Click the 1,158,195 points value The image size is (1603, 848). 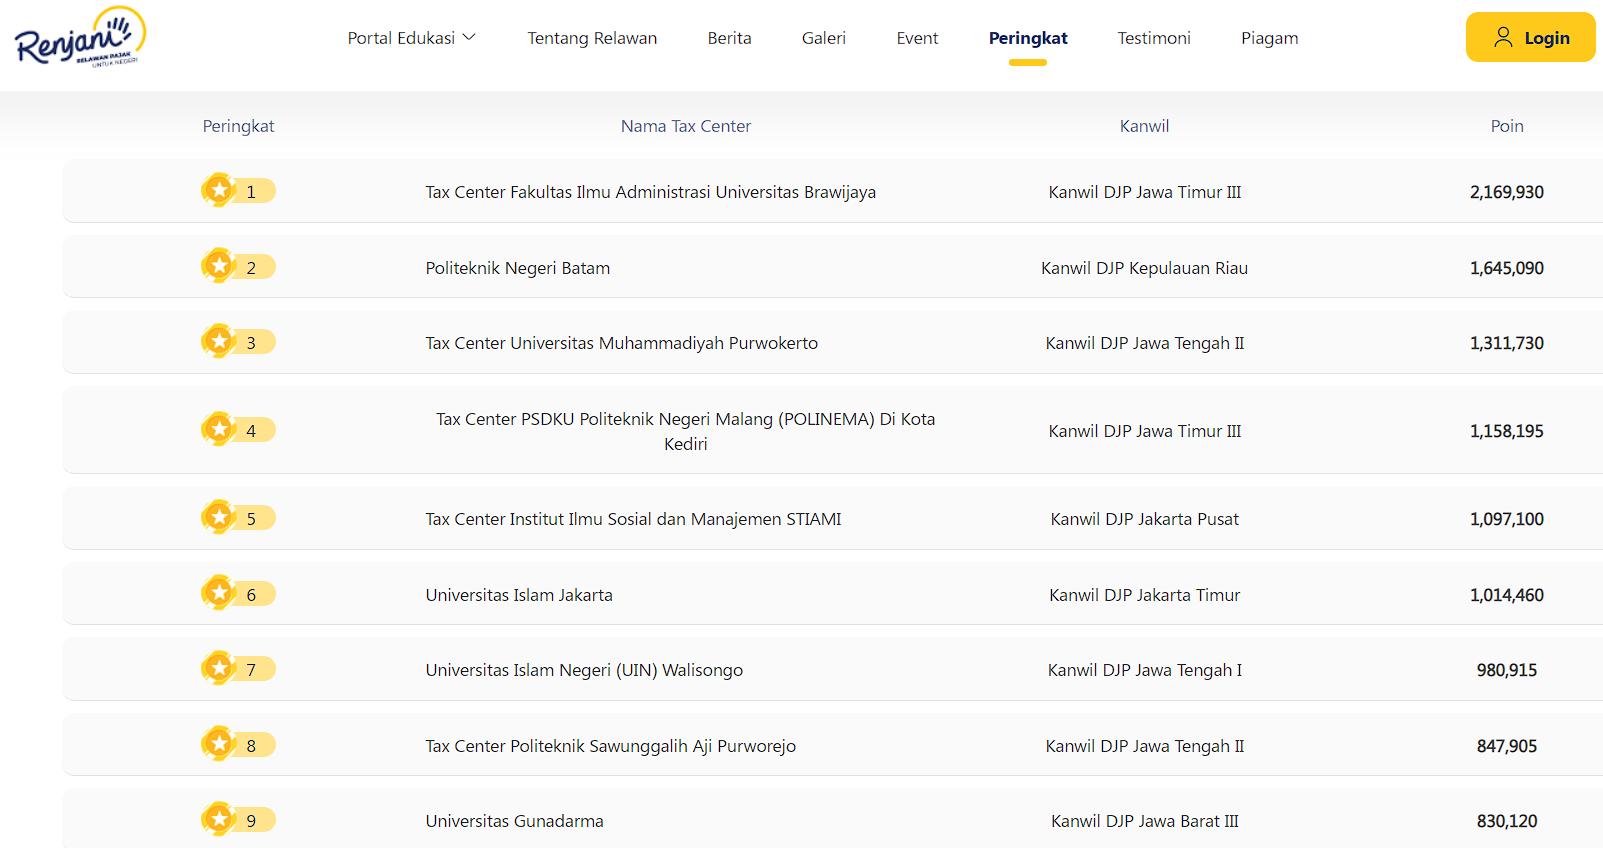click(x=1507, y=431)
